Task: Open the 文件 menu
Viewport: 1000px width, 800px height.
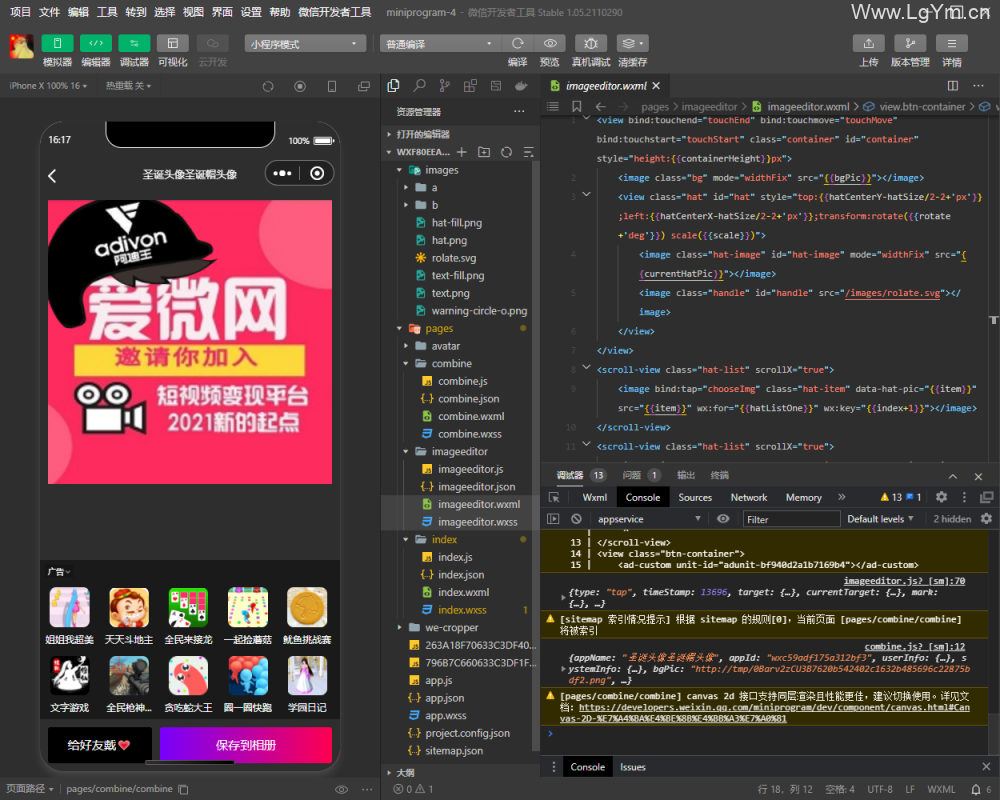Action: coord(49,12)
